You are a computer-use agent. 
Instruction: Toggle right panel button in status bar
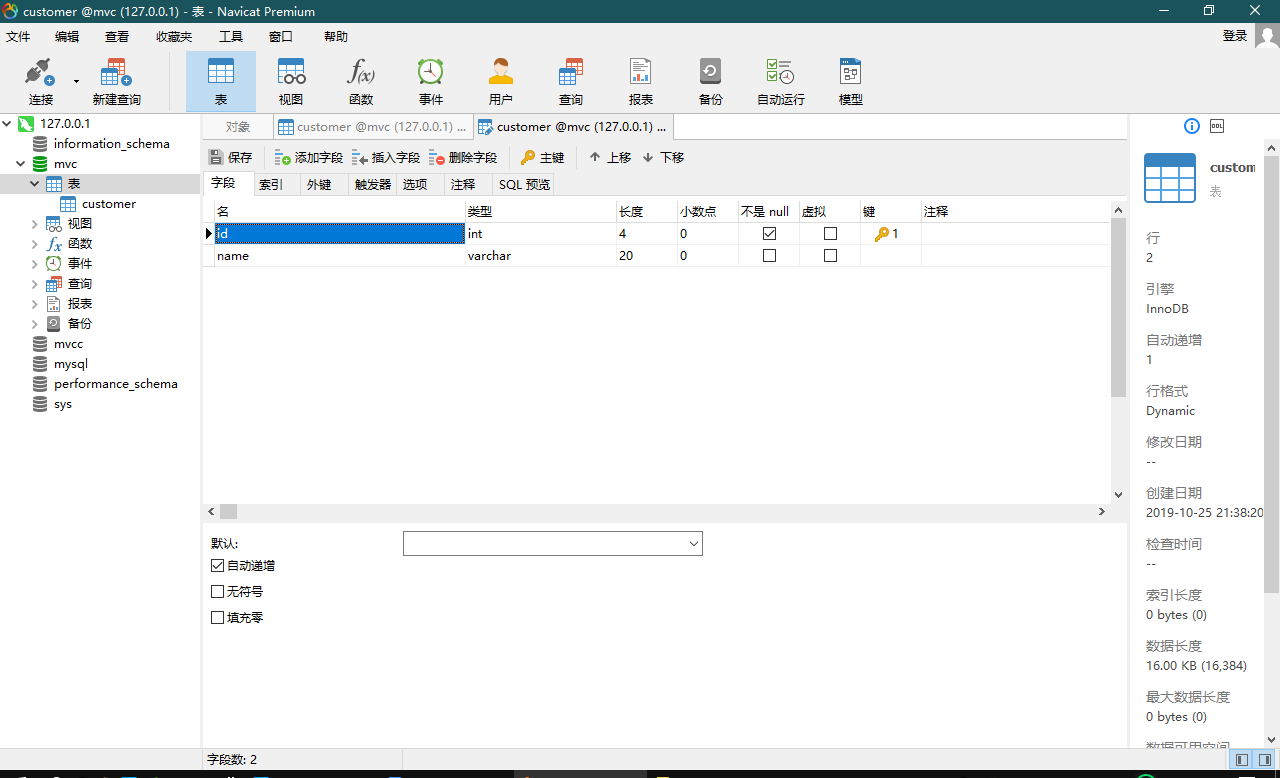tap(1265, 760)
